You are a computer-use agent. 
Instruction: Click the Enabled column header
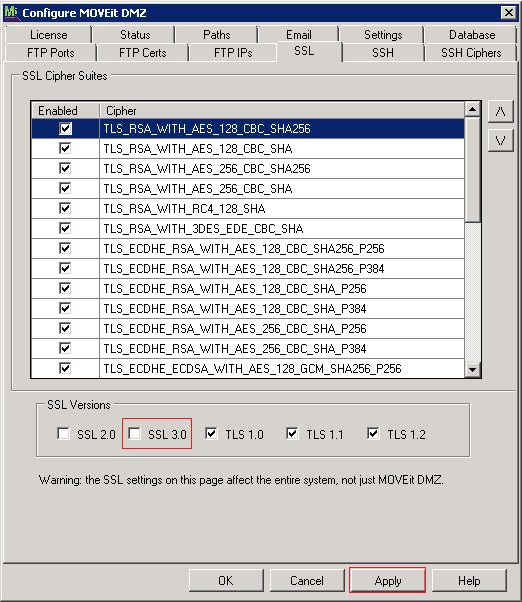[x=65, y=111]
